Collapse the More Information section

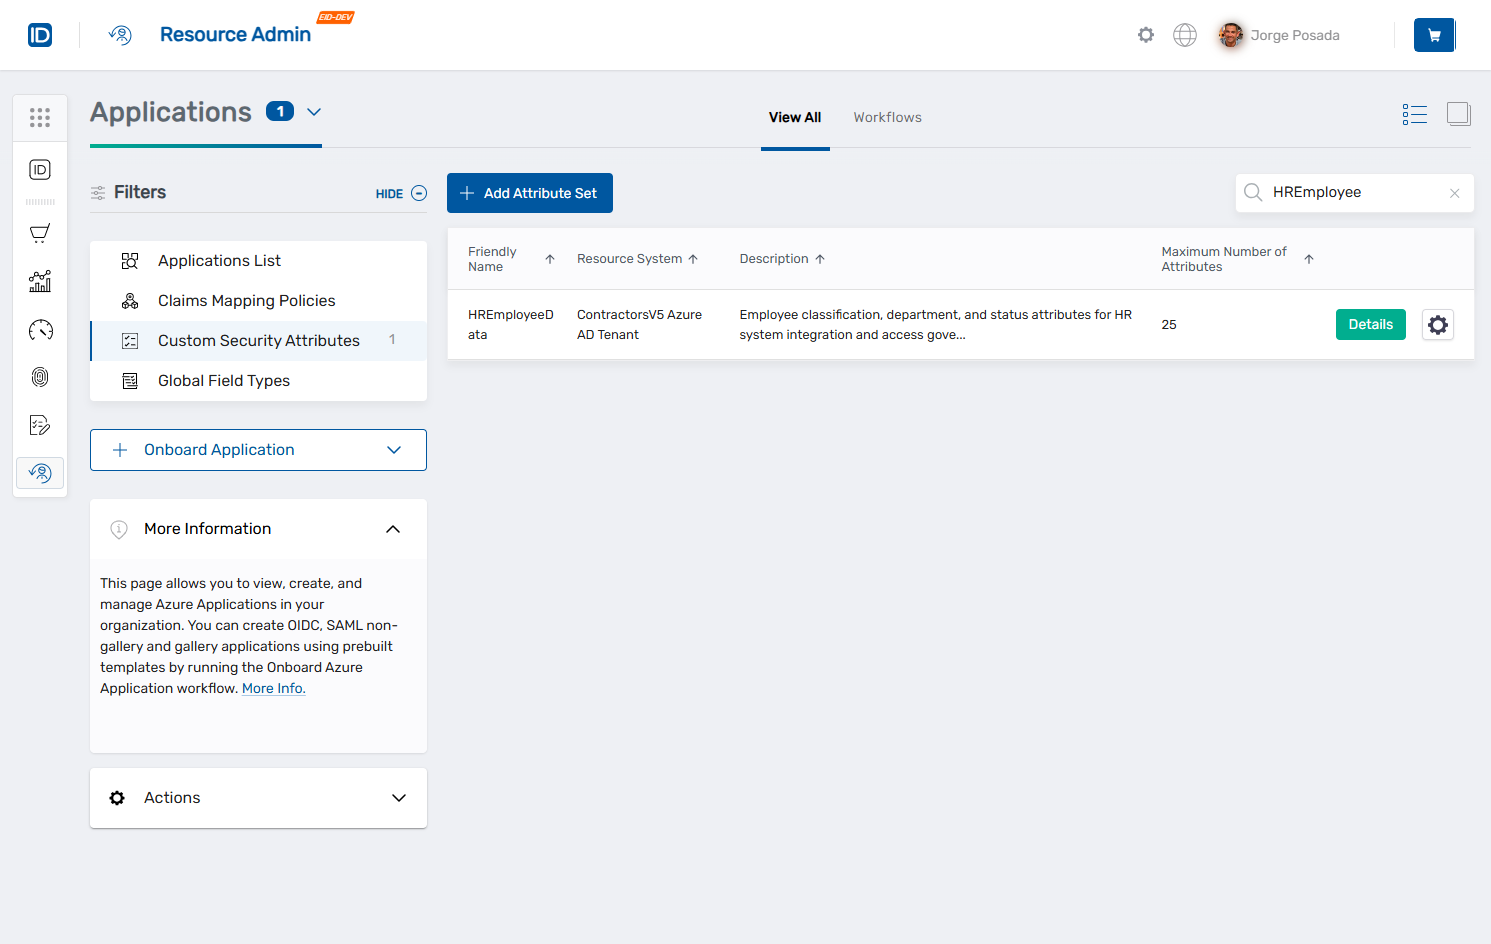(x=393, y=528)
